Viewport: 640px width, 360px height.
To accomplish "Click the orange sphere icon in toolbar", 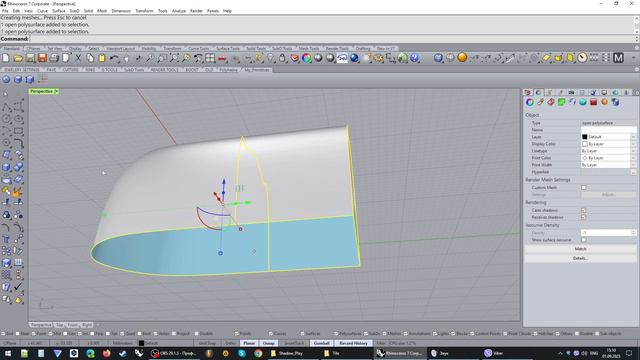I will tap(462, 58).
